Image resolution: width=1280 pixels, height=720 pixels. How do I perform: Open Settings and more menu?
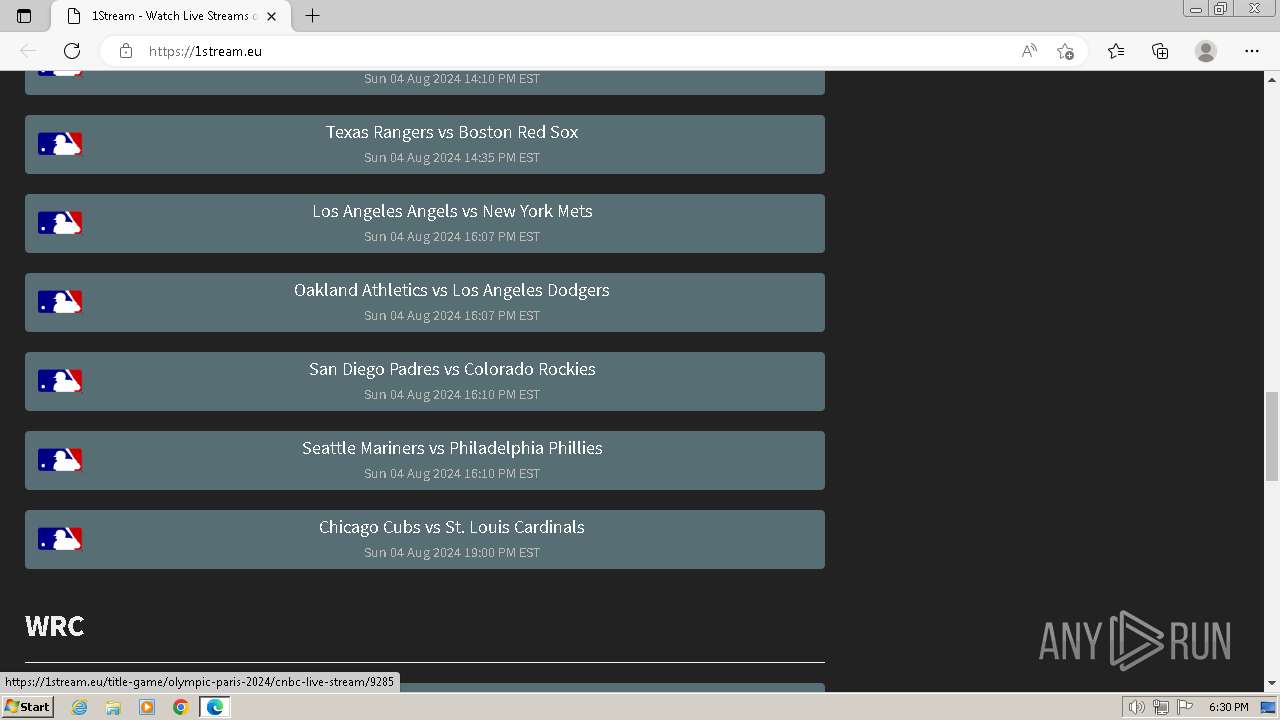tap(1252, 51)
